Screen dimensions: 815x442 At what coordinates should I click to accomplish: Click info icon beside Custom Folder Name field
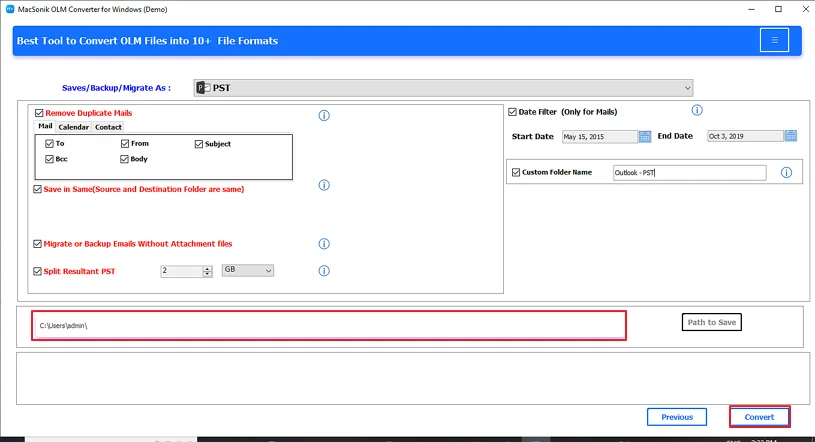[786, 173]
